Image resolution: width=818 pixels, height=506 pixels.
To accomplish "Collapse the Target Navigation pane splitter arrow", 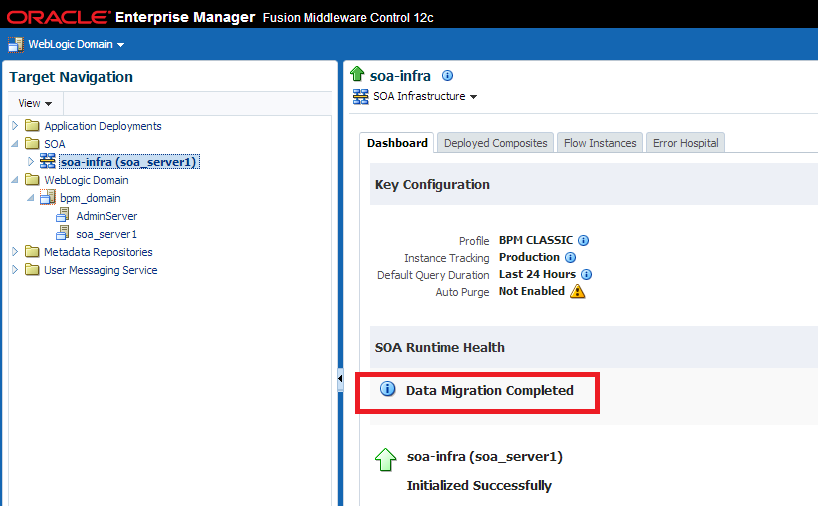I will click(x=340, y=379).
